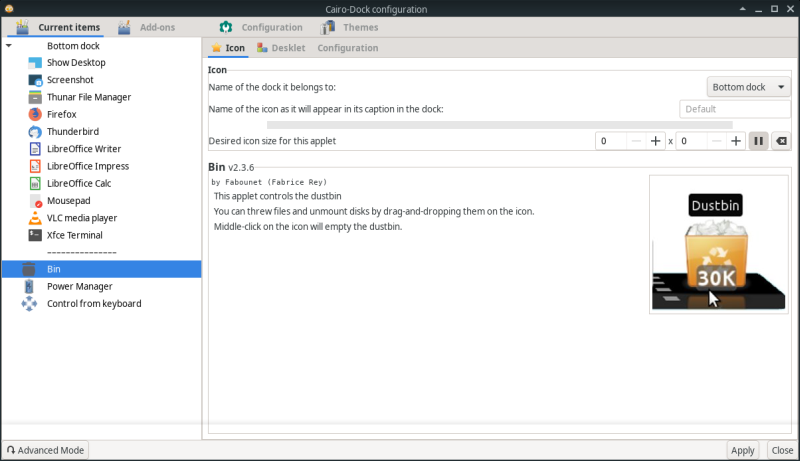
Task: Toggle the linked icon size ratio button
Action: pos(758,141)
